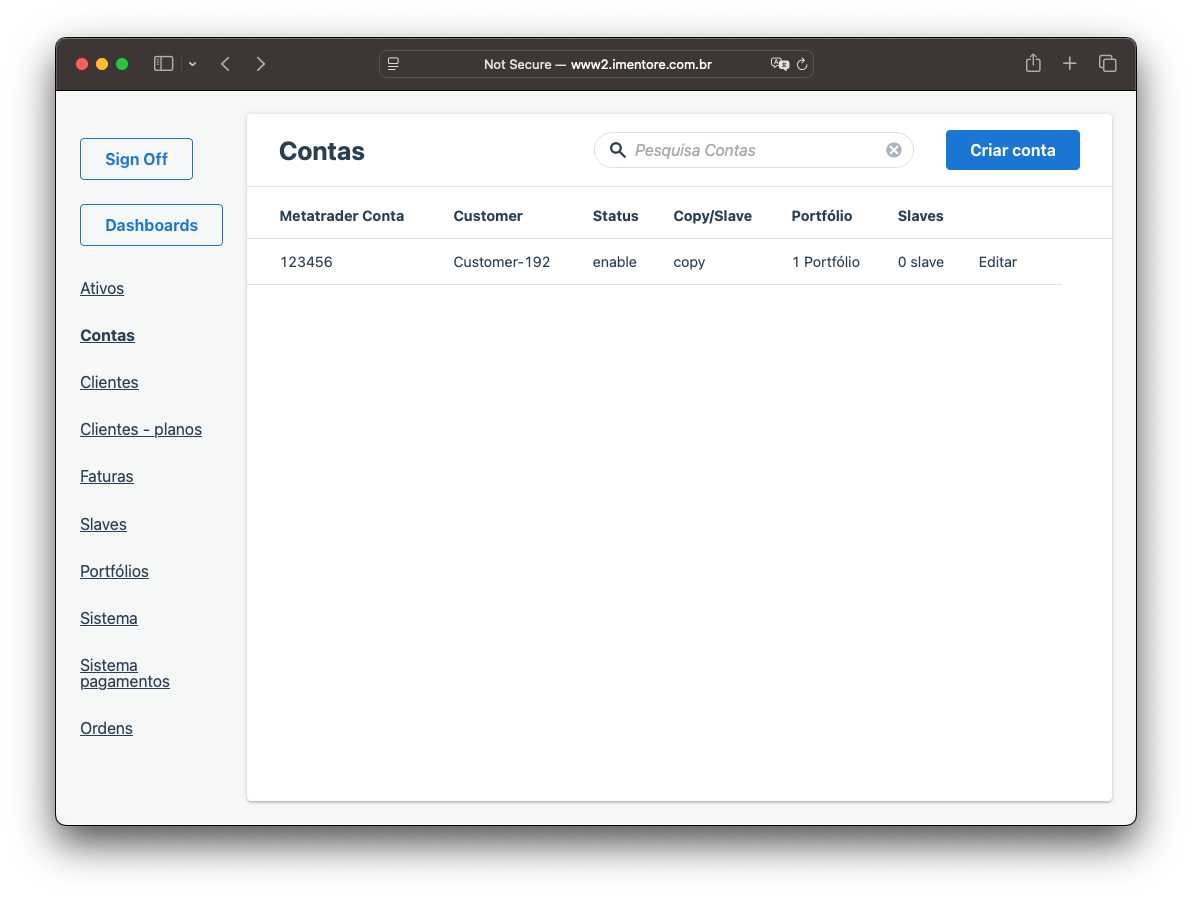Click the address bar showing www2.imentore.com.br

coord(597,64)
